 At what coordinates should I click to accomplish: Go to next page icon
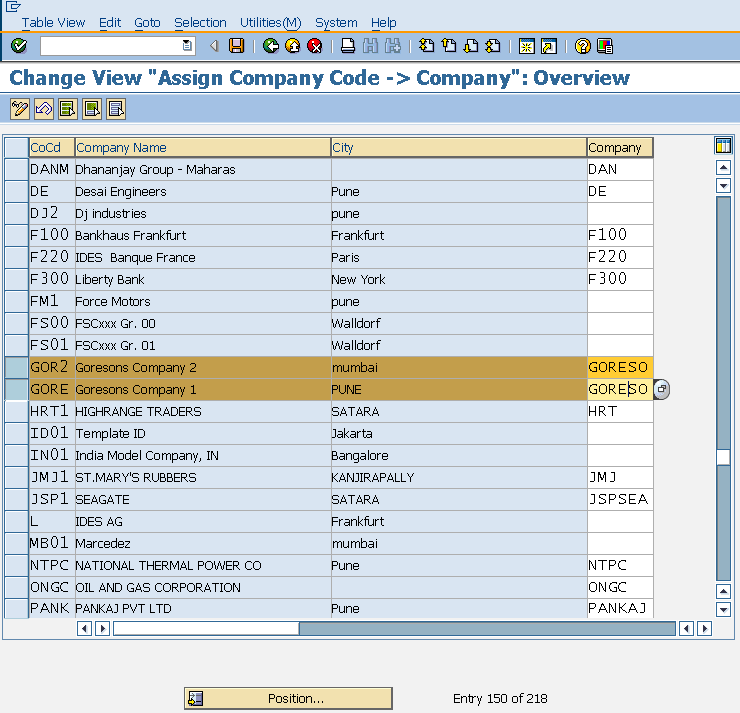pos(471,46)
